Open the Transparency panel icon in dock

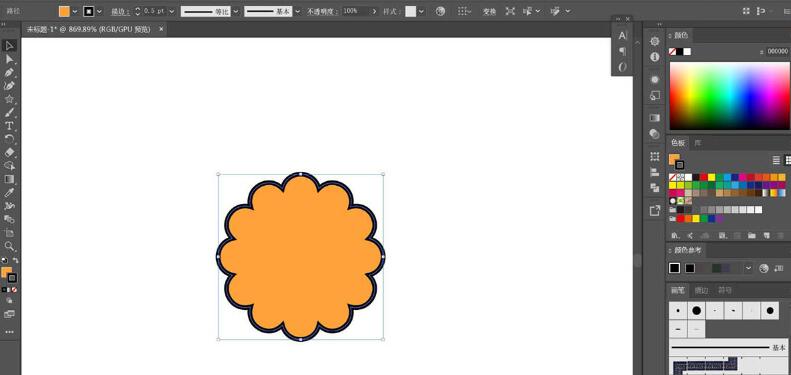pyautogui.click(x=655, y=134)
